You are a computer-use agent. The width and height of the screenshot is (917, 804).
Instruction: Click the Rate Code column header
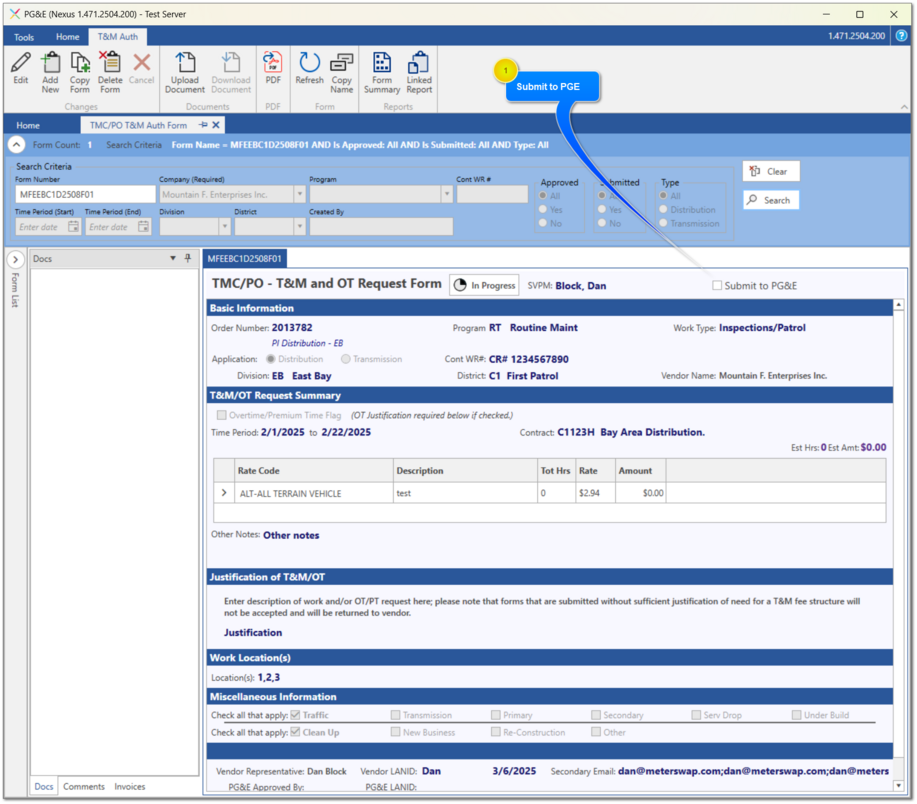[x=313, y=471]
